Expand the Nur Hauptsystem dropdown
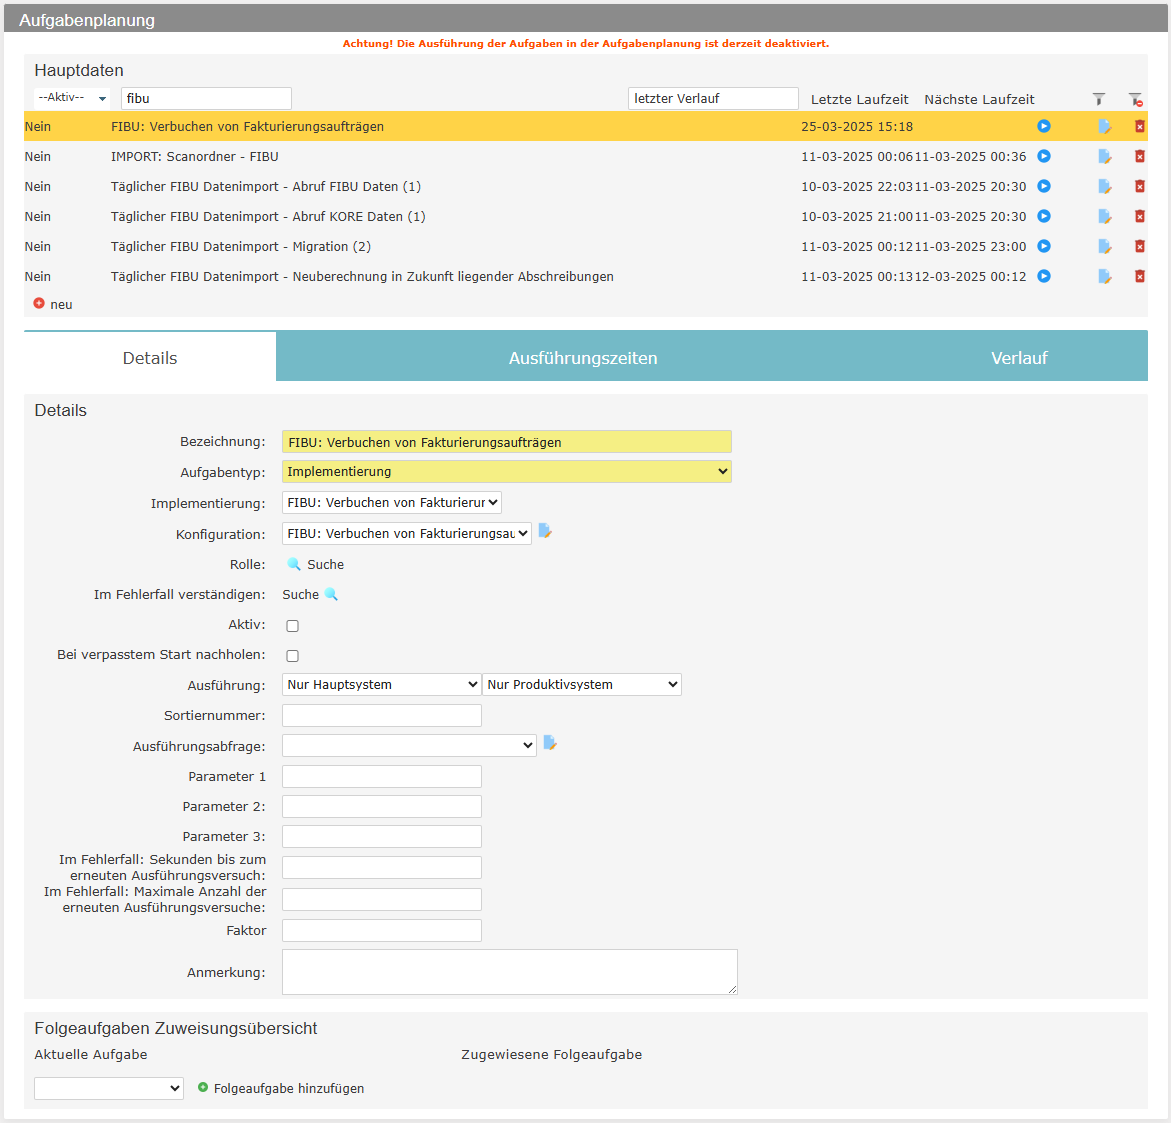 381,685
